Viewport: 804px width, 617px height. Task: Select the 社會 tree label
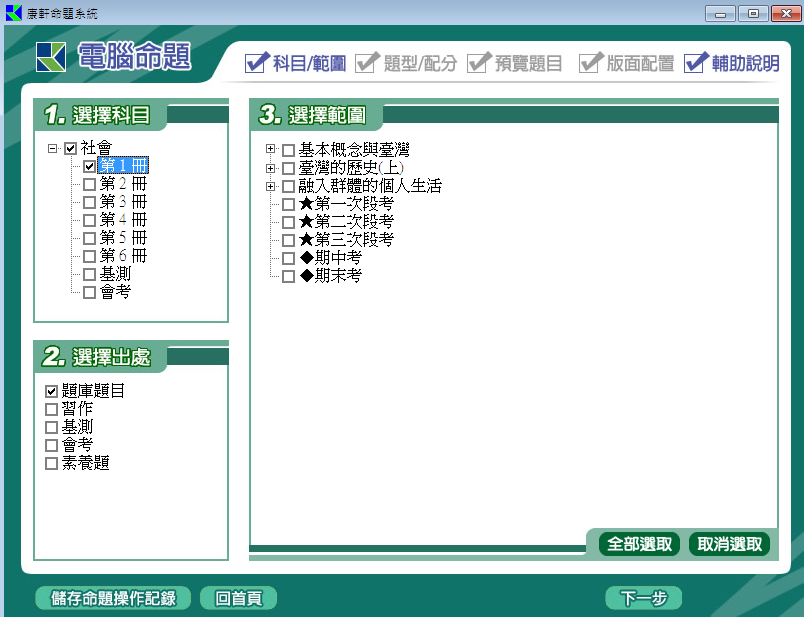(96, 148)
